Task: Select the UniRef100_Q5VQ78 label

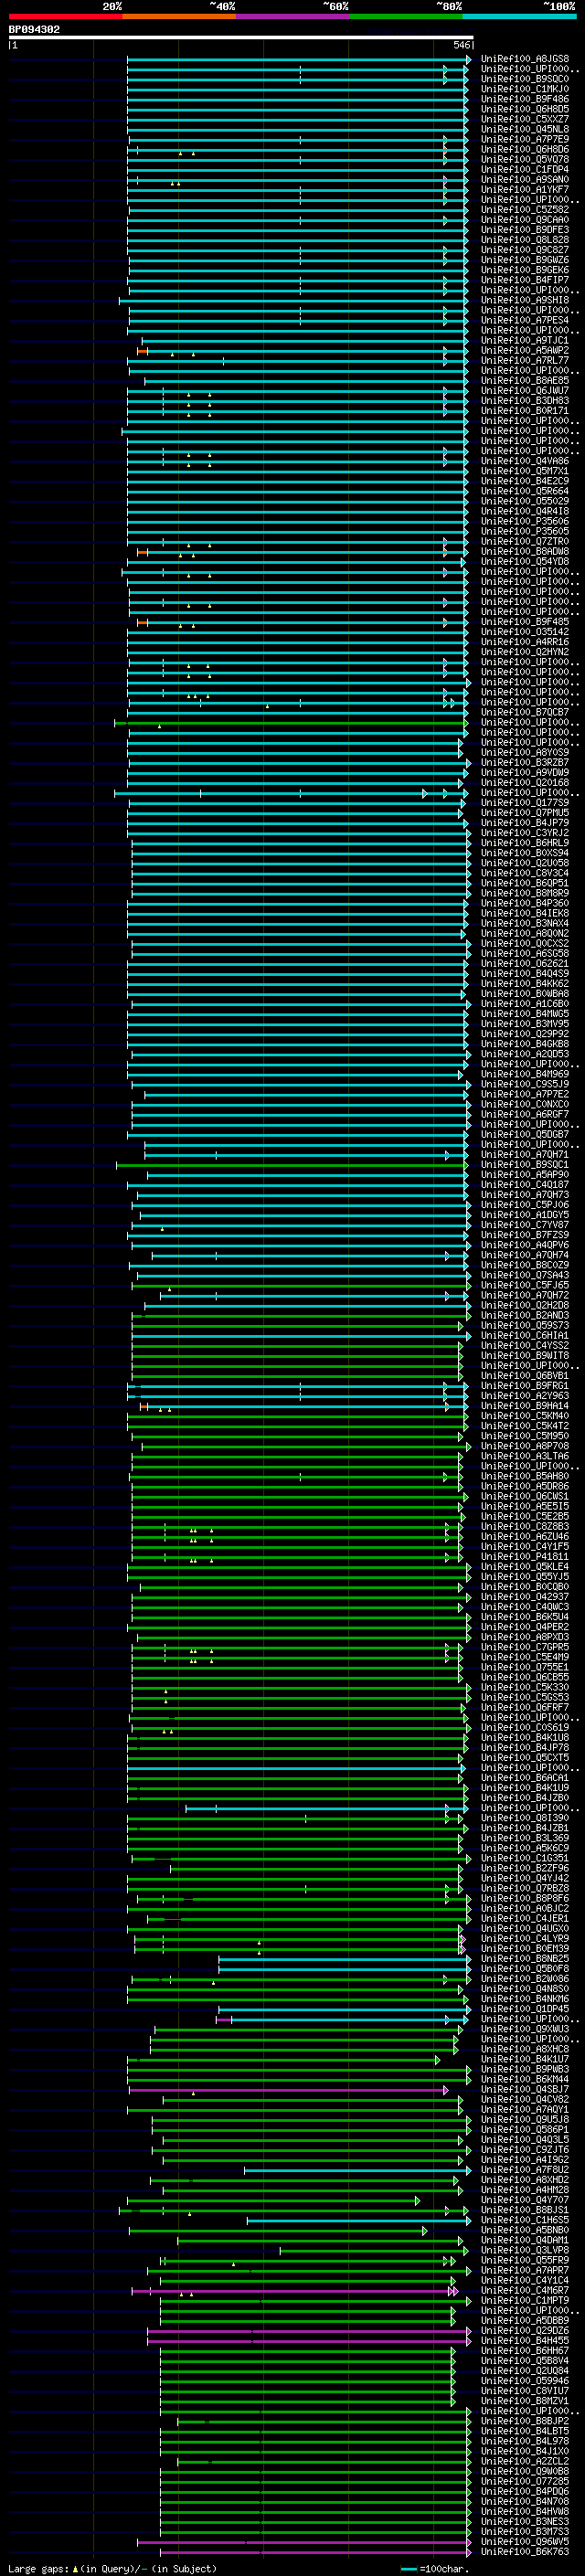Action: [x=525, y=159]
